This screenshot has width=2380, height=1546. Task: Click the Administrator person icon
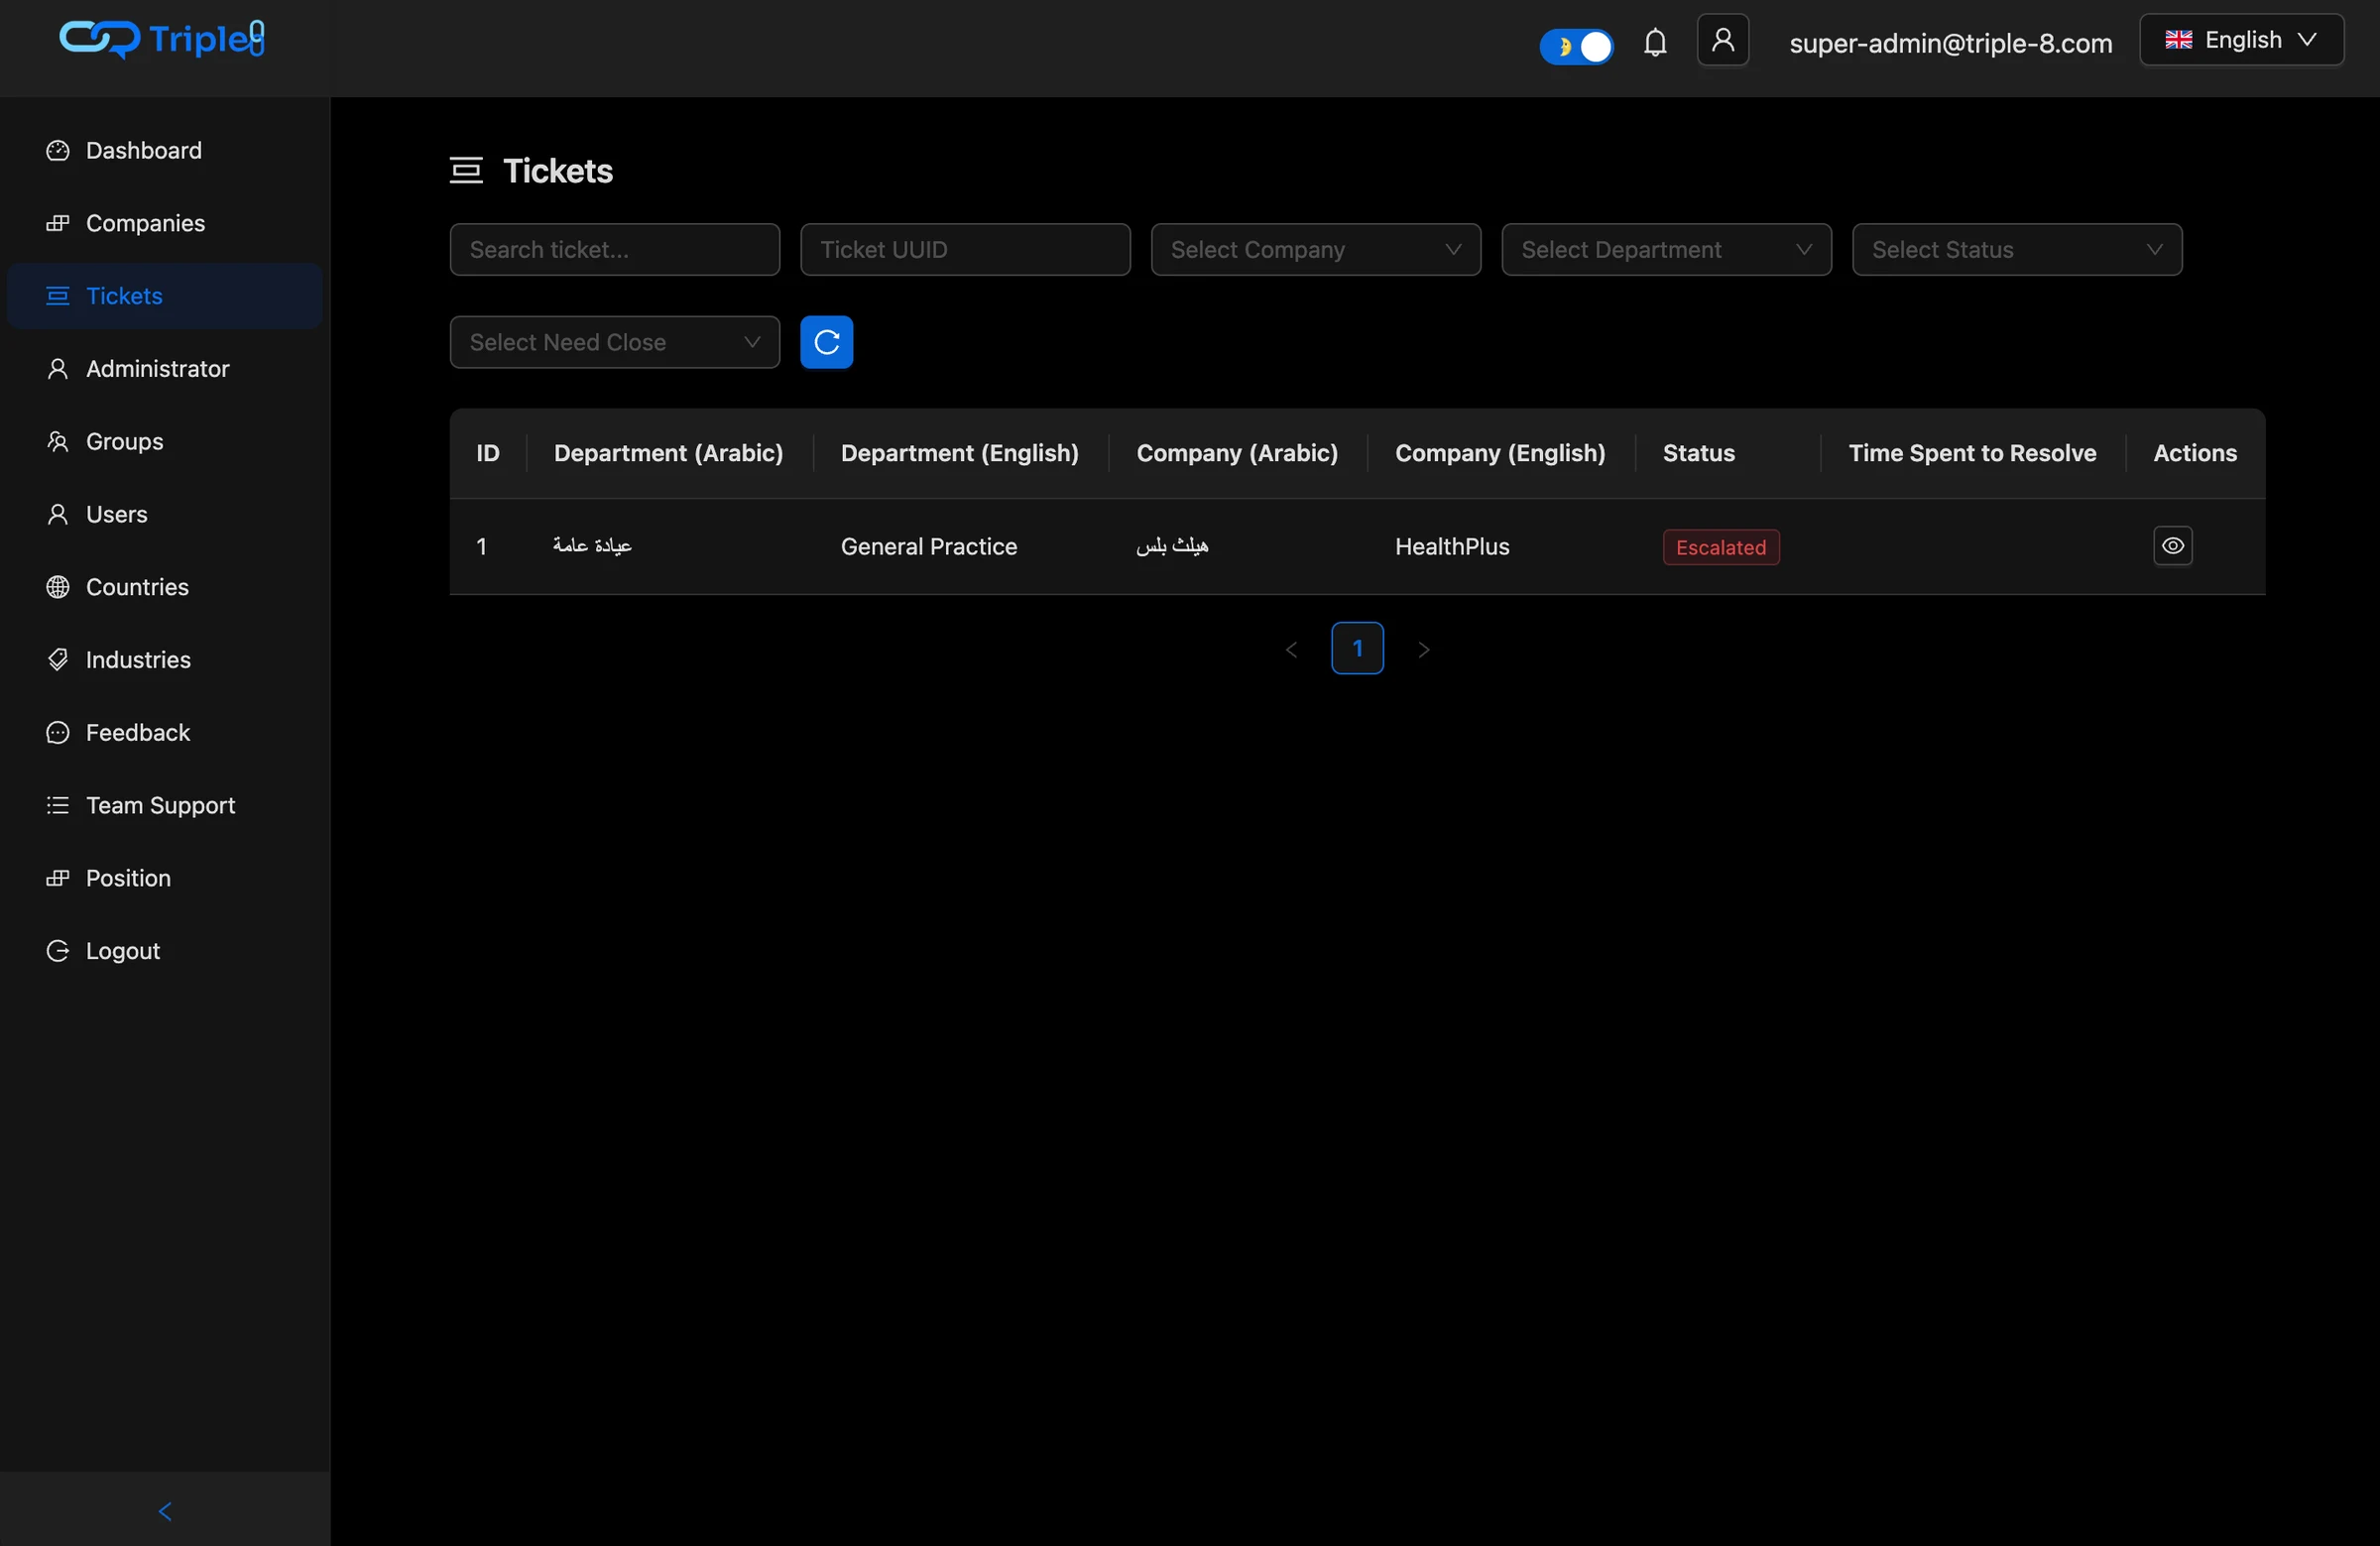pyautogui.click(x=58, y=369)
